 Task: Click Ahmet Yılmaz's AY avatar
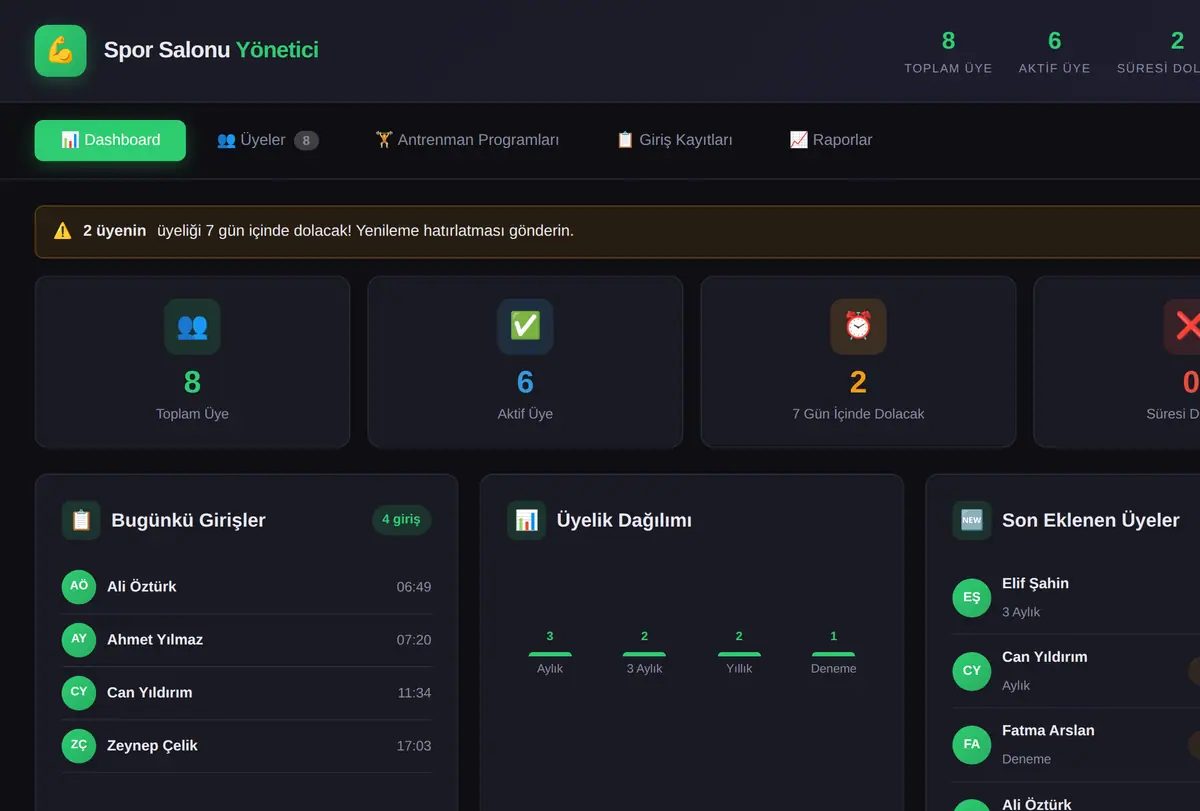point(79,640)
